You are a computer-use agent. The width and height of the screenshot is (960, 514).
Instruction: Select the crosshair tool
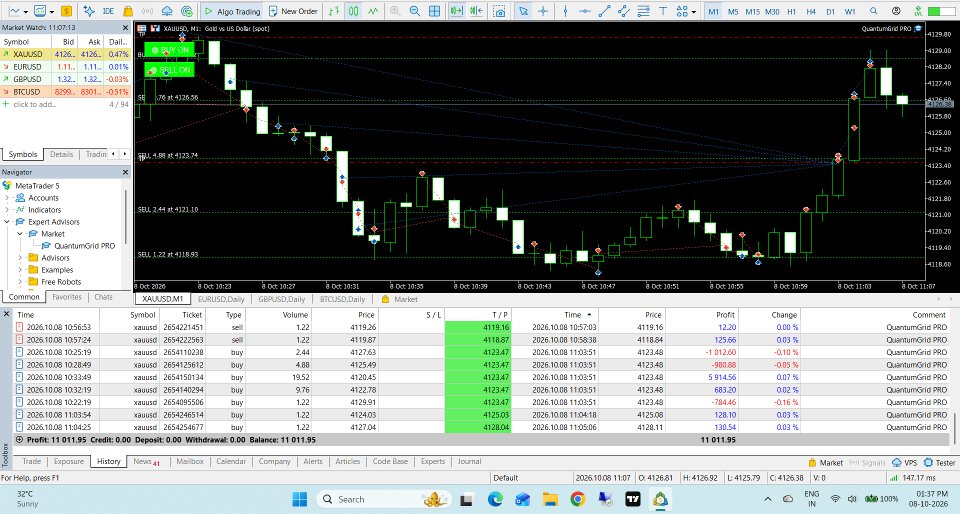coord(542,11)
